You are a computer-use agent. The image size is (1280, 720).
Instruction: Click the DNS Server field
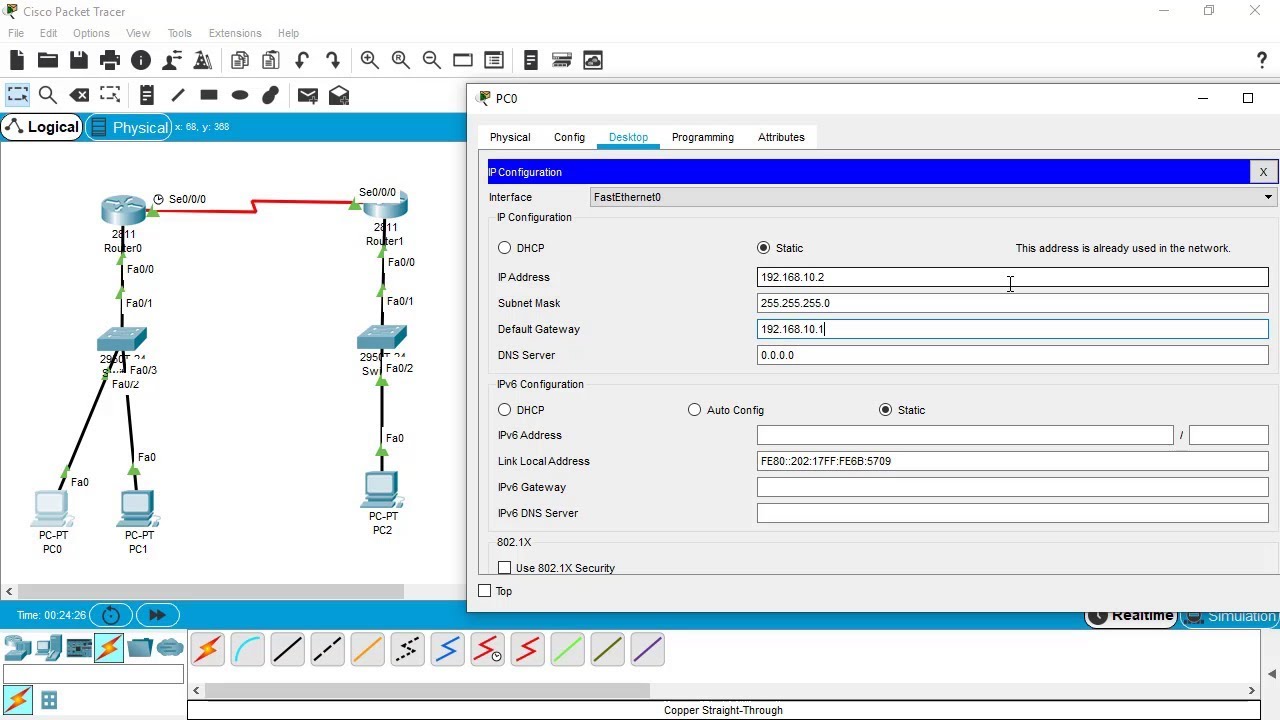[x=1012, y=355]
